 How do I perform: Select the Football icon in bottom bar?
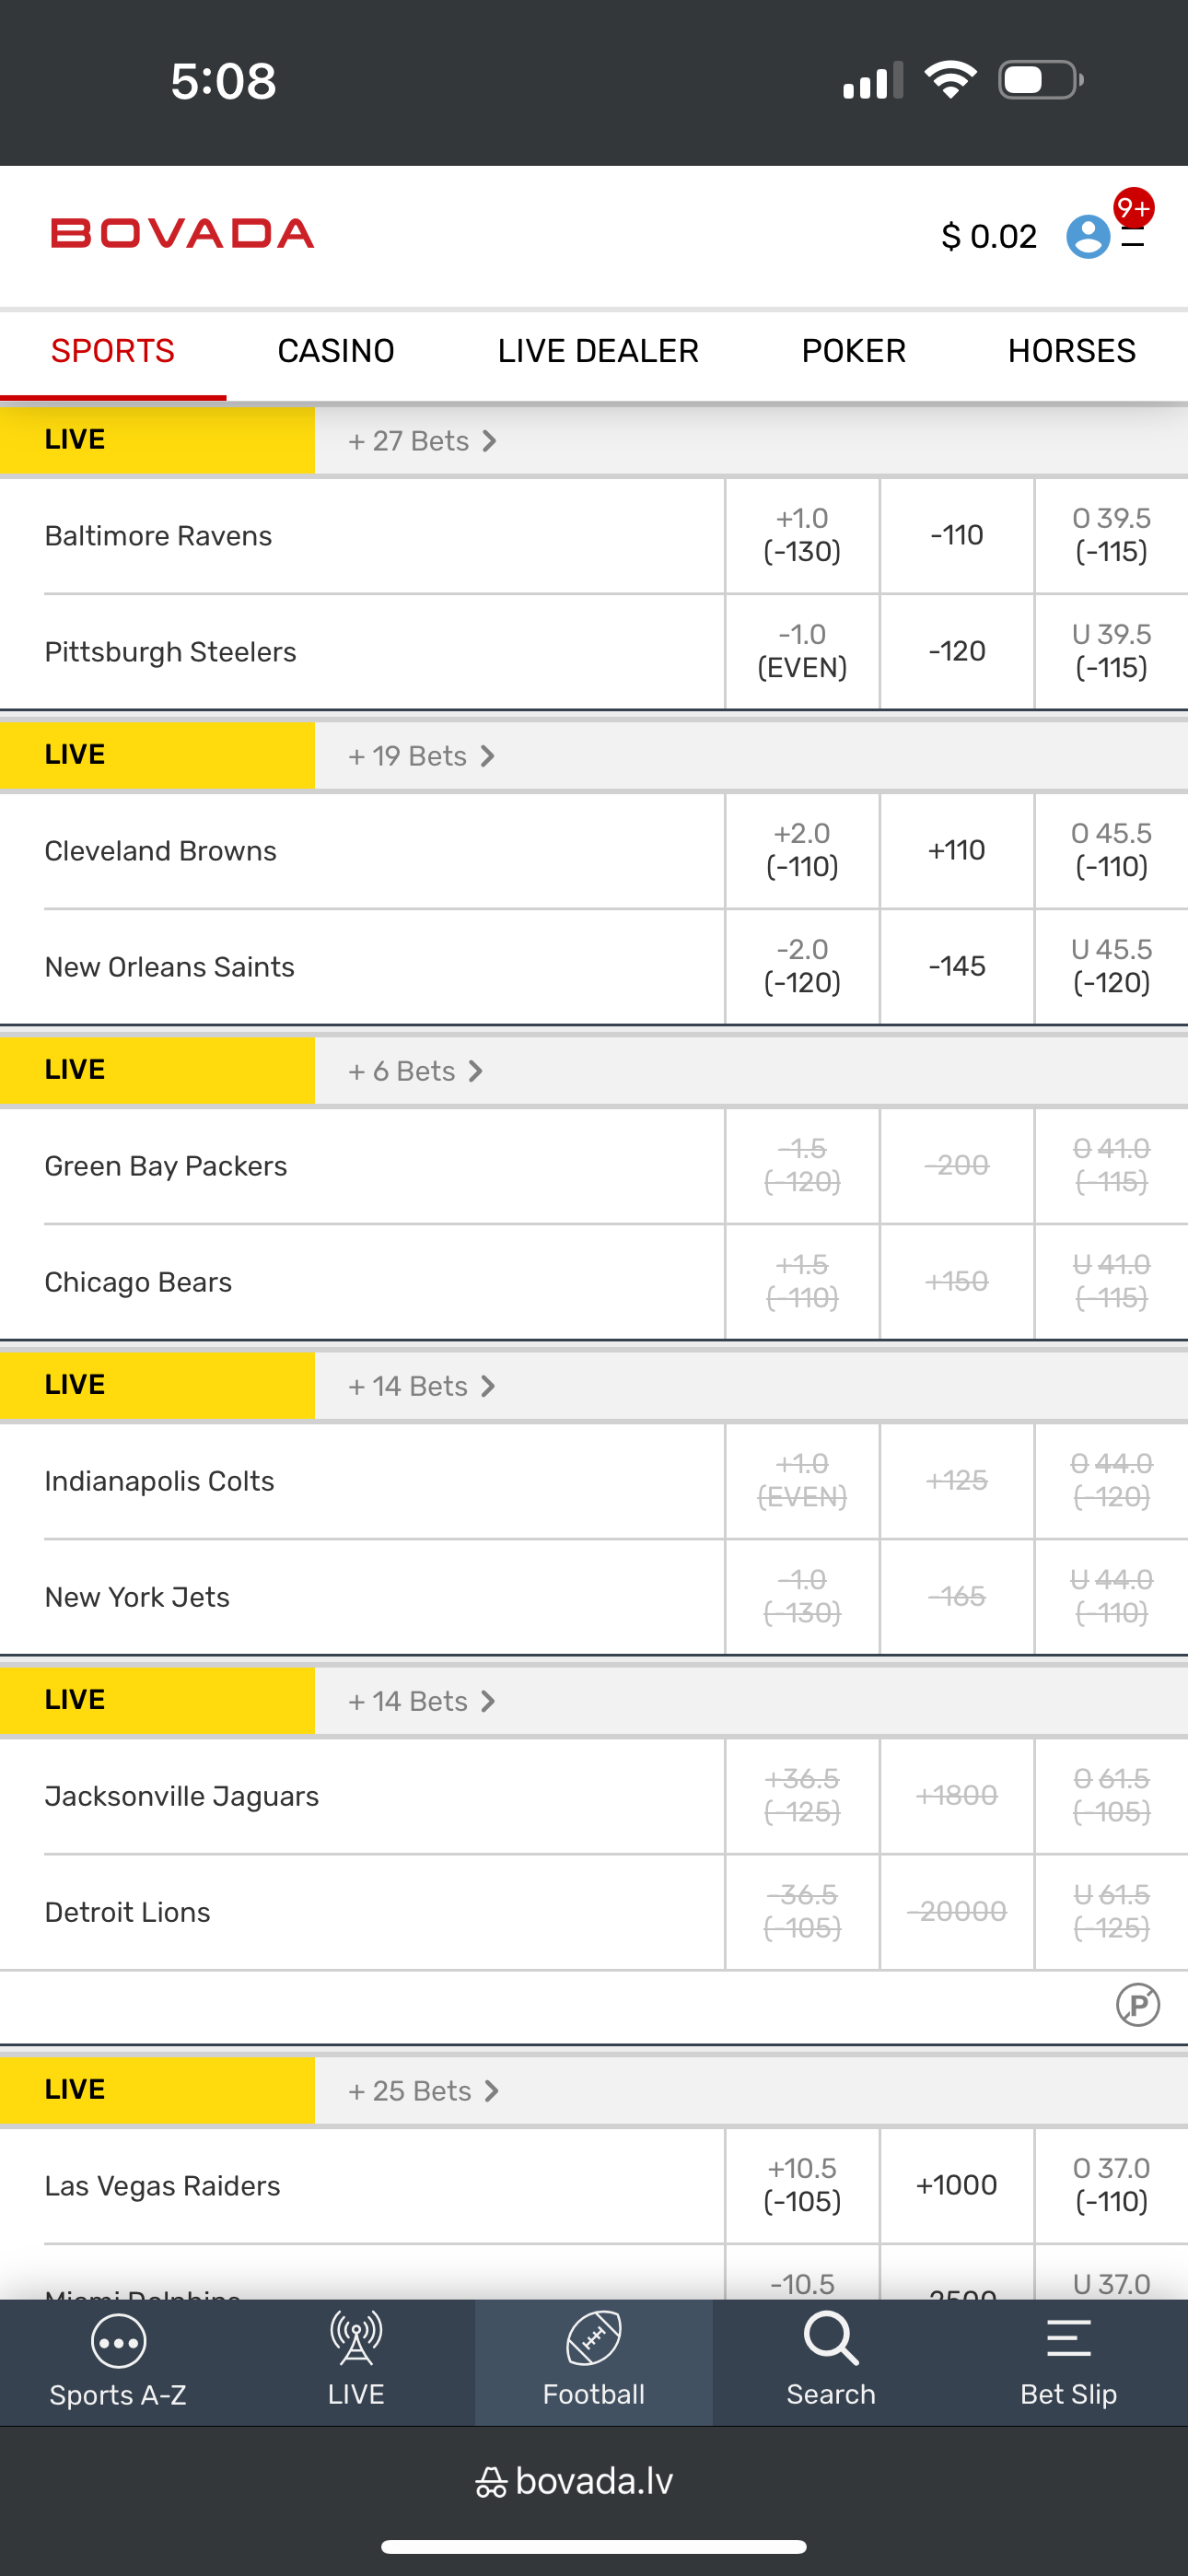tap(594, 2340)
